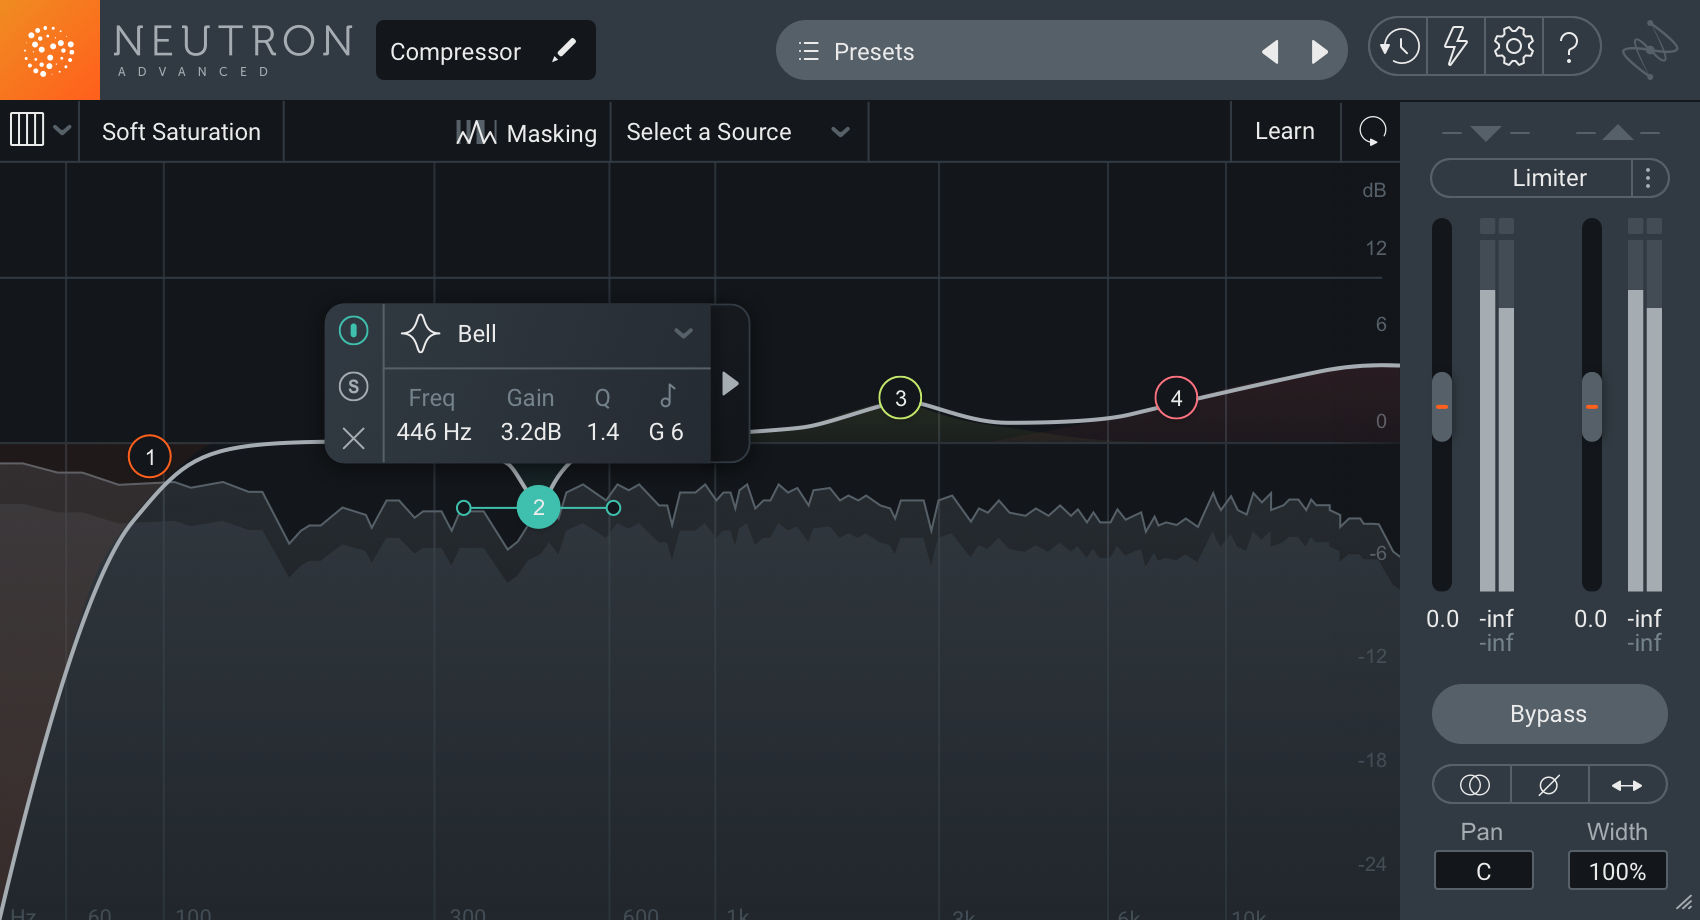
Task: Click the Width value field showing 100%
Action: point(1617,870)
